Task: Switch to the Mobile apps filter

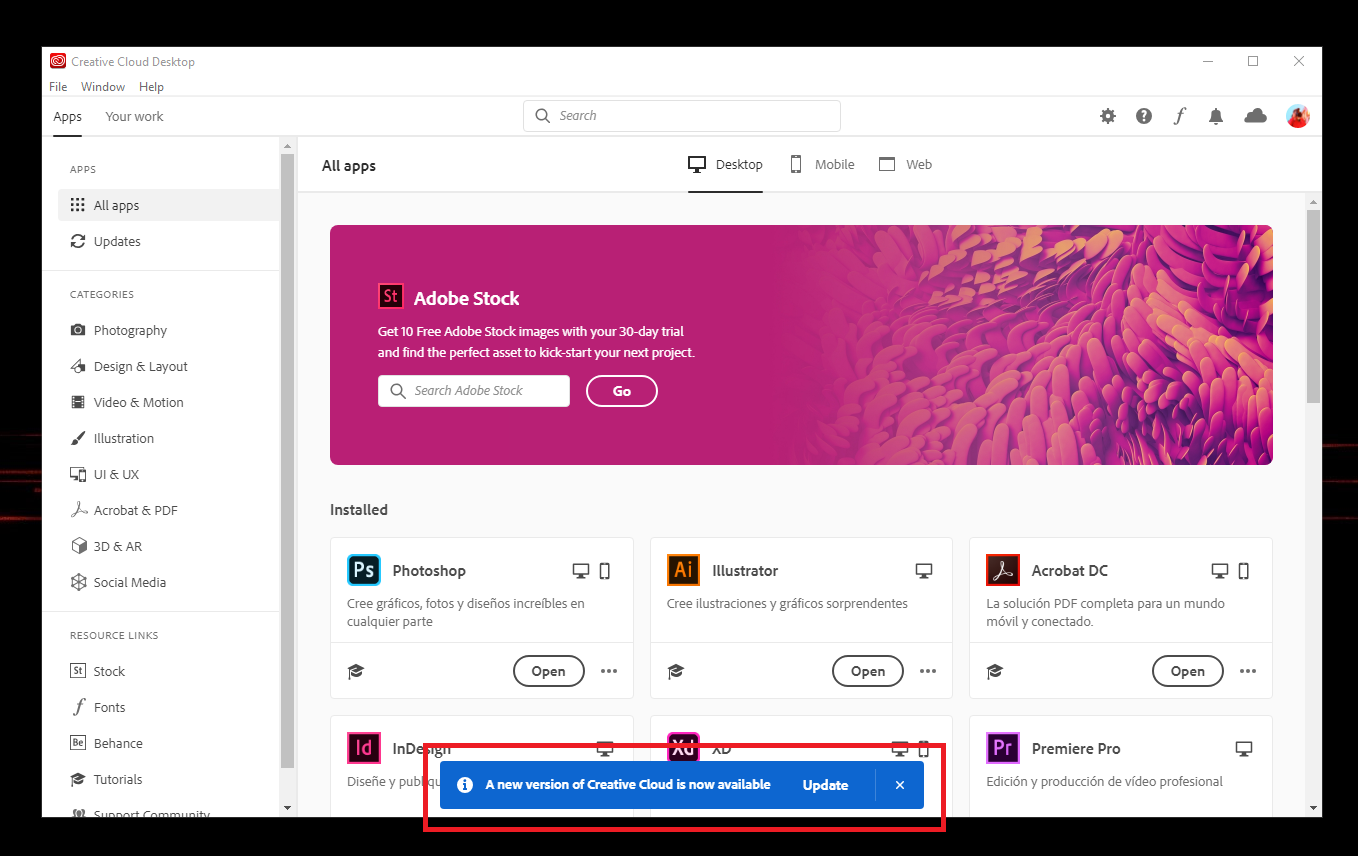Action: point(822,164)
